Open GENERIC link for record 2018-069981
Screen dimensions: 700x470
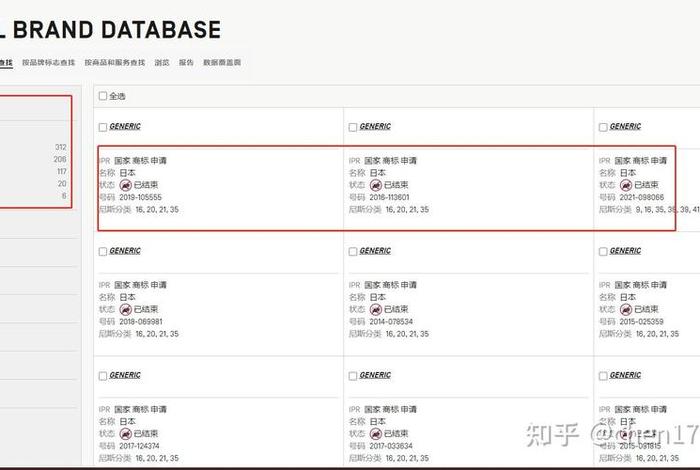(x=125, y=251)
